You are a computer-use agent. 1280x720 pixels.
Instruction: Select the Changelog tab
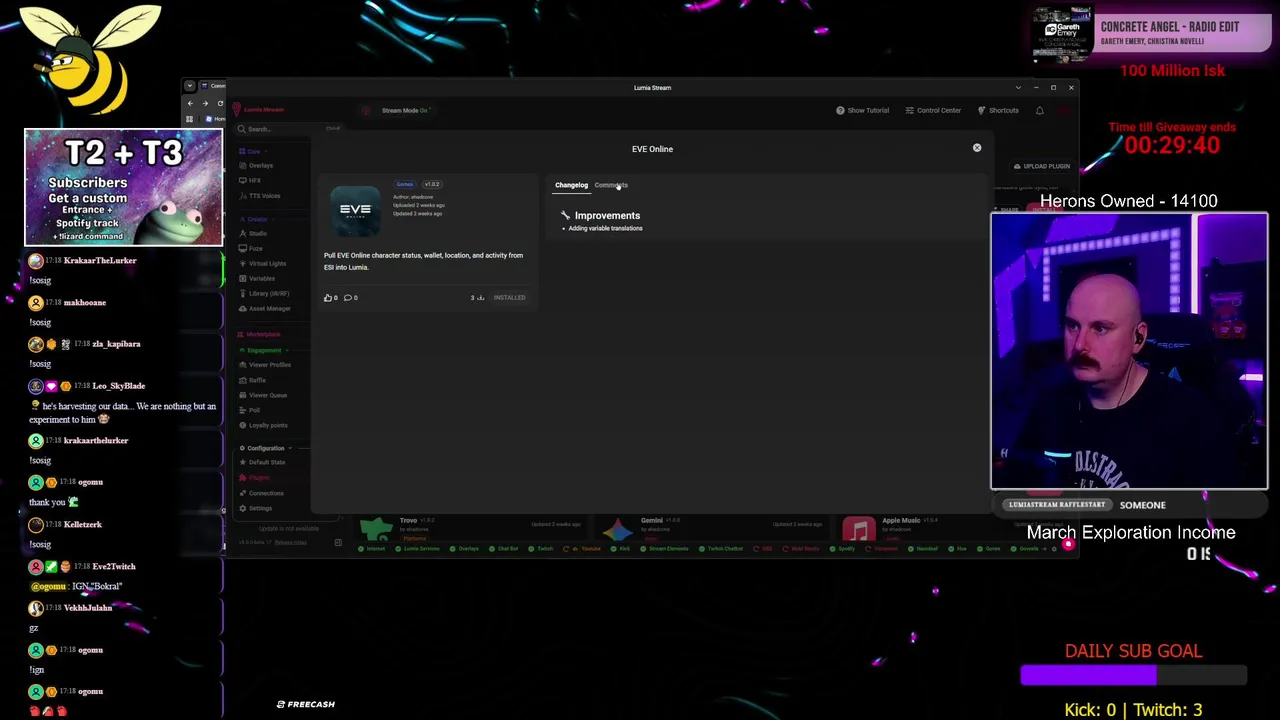click(571, 185)
